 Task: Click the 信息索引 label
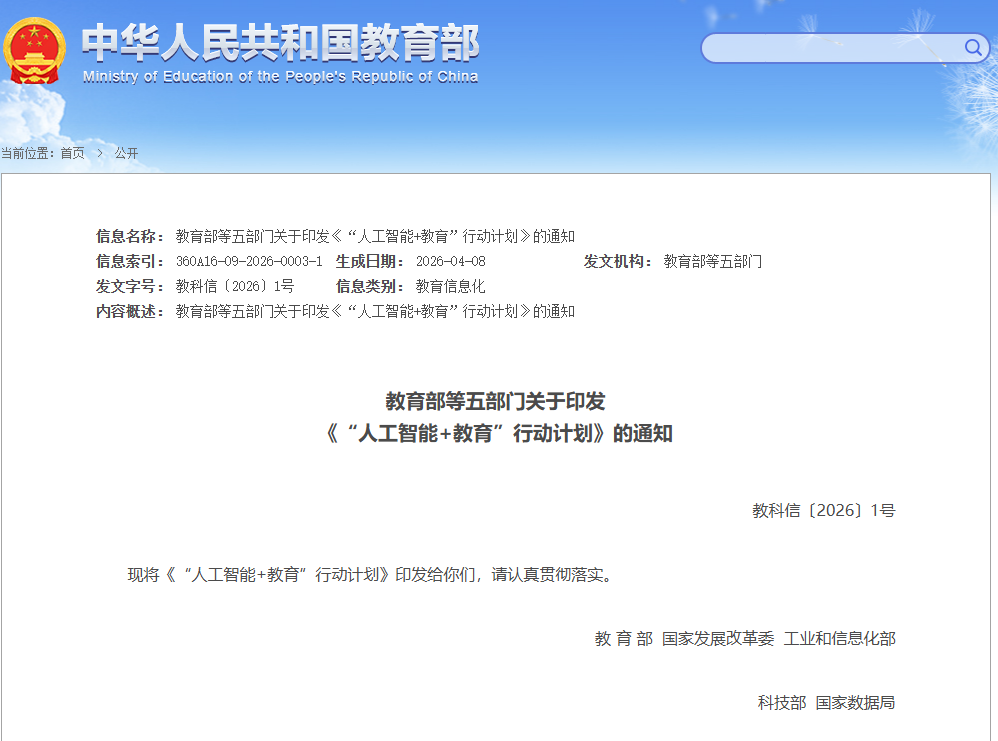[130, 261]
